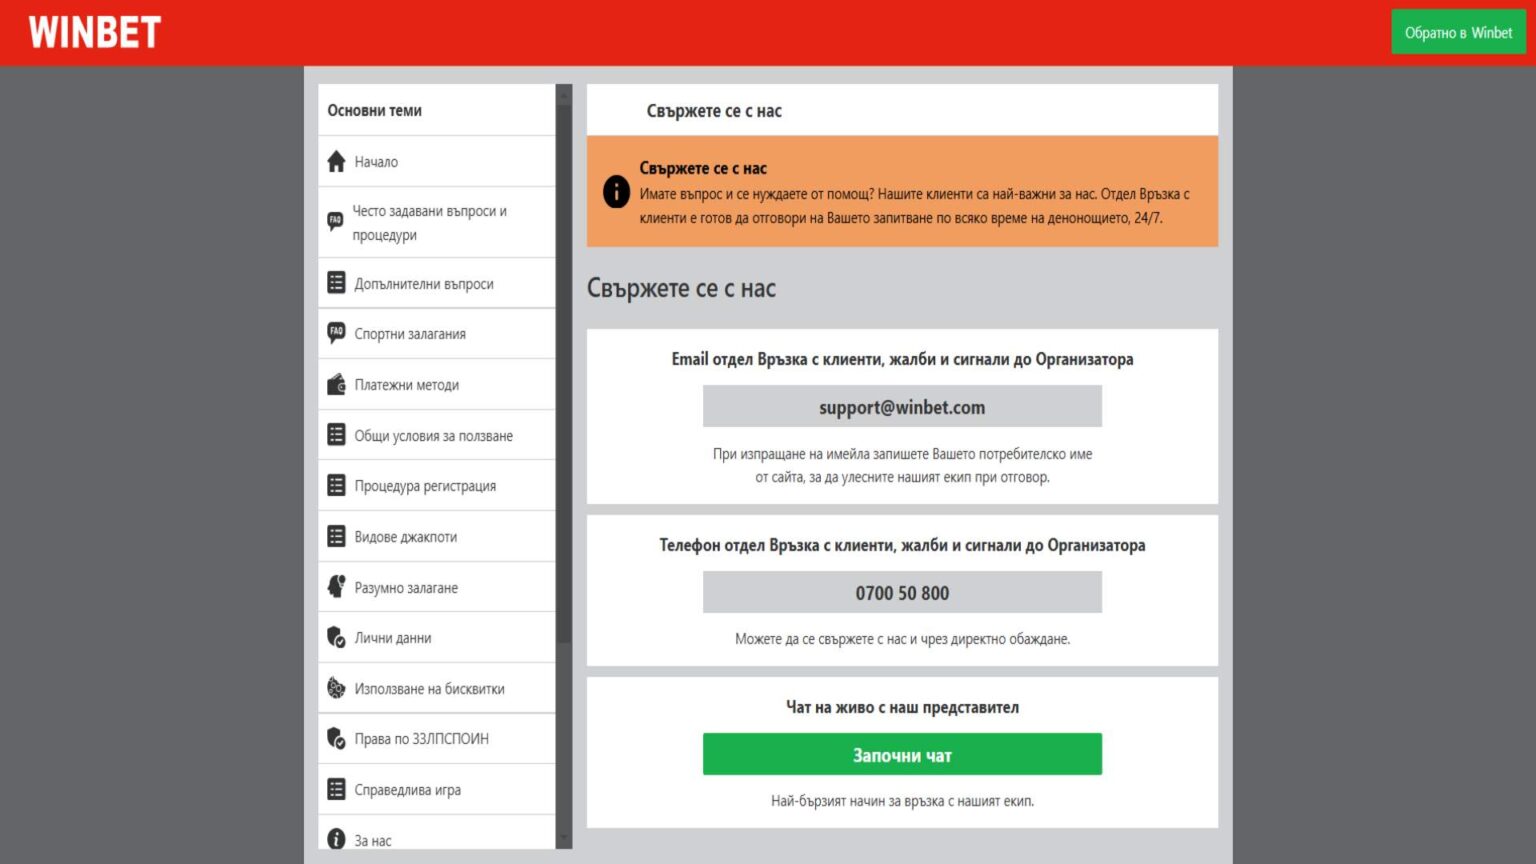This screenshot has height=864, width=1536.
Task: Click the WINBET logo
Action: (x=95, y=33)
